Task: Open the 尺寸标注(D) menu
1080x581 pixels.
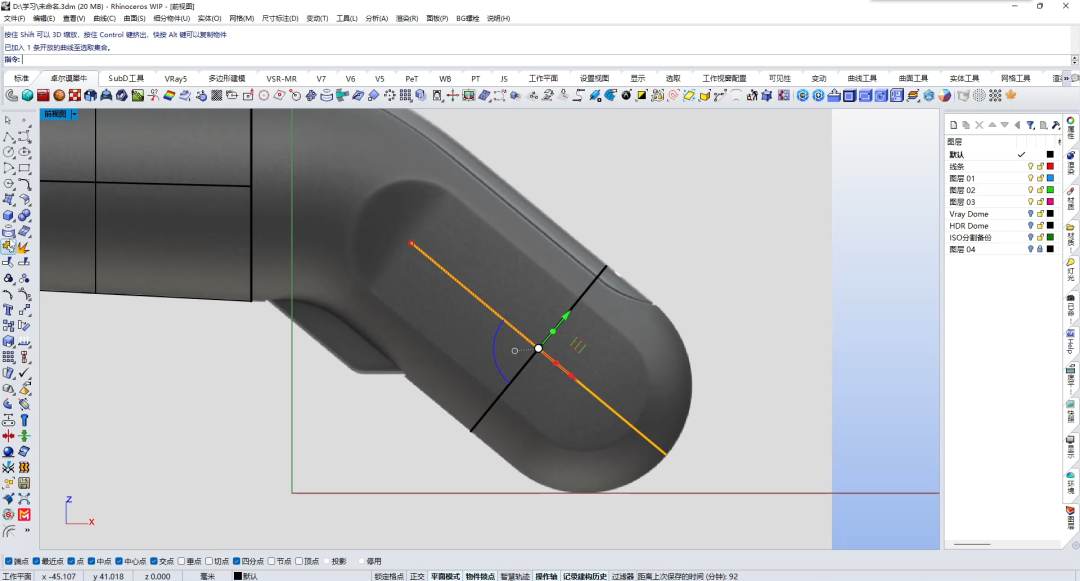Action: (x=280, y=19)
